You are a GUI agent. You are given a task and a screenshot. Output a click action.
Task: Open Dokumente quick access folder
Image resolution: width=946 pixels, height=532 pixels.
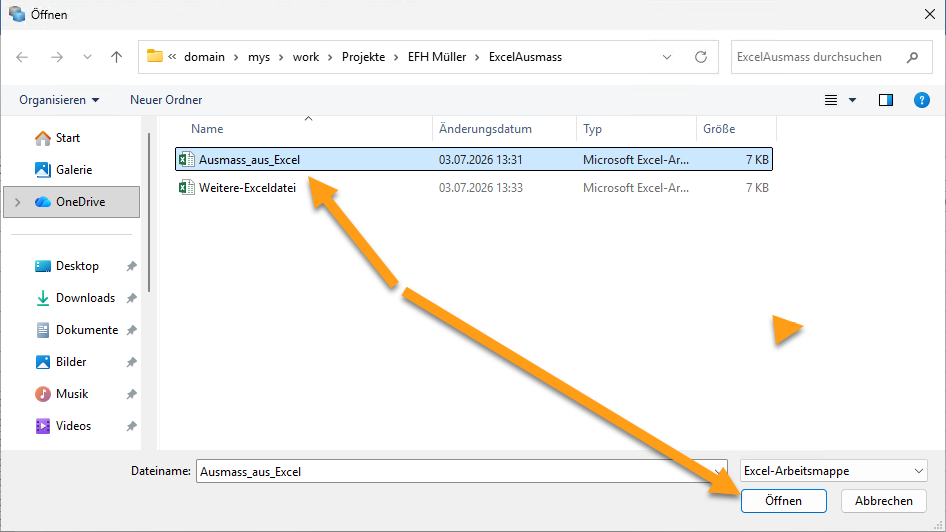tap(76, 330)
